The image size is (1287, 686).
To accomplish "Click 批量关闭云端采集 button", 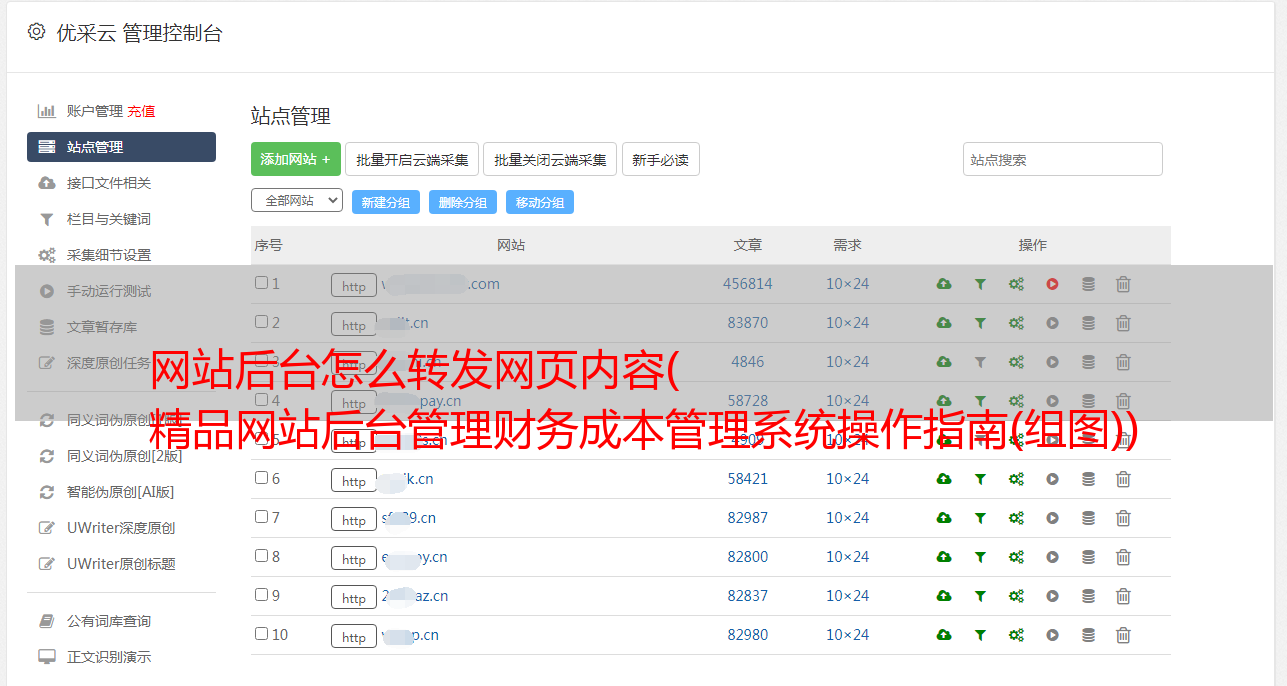I will [x=550, y=159].
